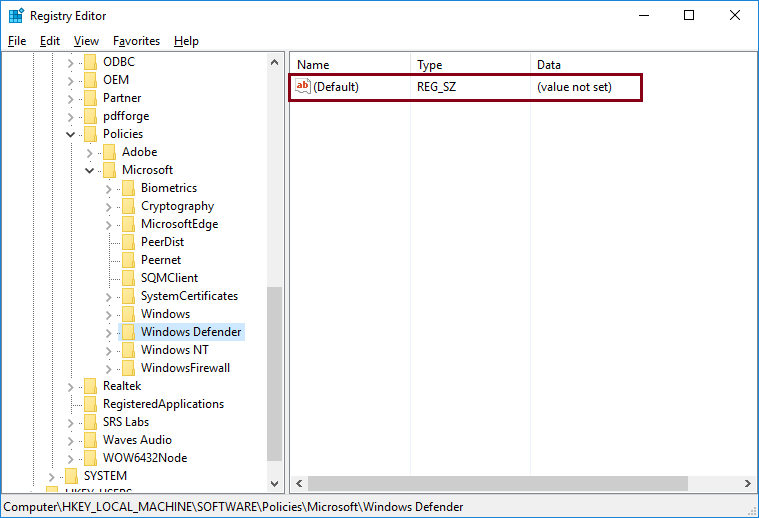The width and height of the screenshot is (759, 518).
Task: Click the Cryptography folder icon
Action: (128, 206)
